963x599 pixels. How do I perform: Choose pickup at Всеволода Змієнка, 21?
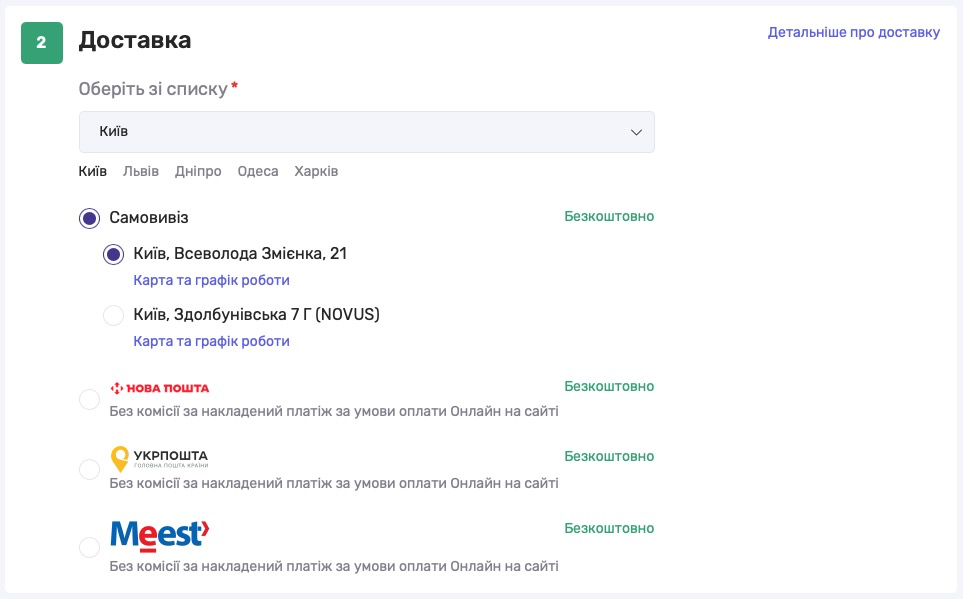click(x=114, y=254)
